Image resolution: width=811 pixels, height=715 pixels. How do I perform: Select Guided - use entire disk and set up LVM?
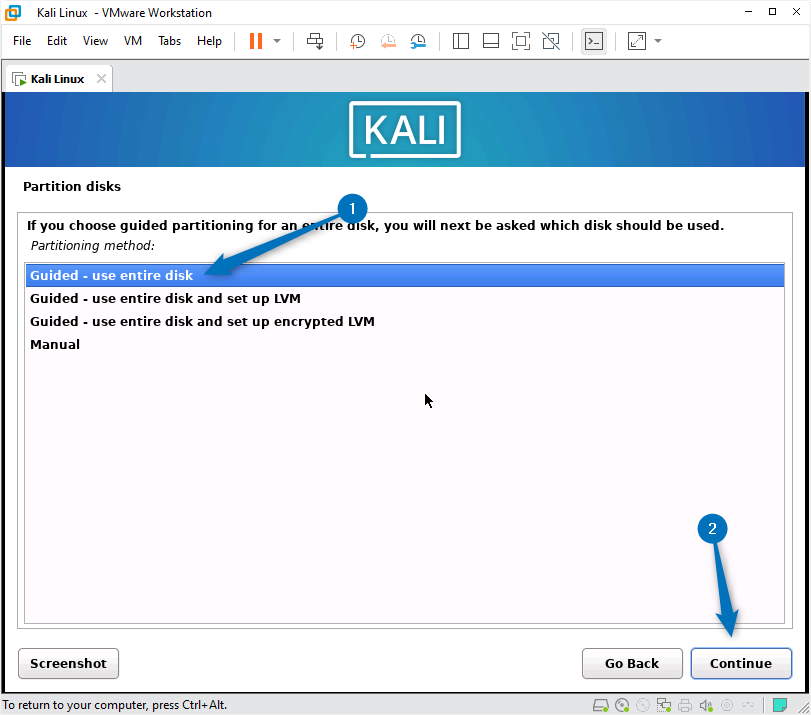tap(166, 298)
